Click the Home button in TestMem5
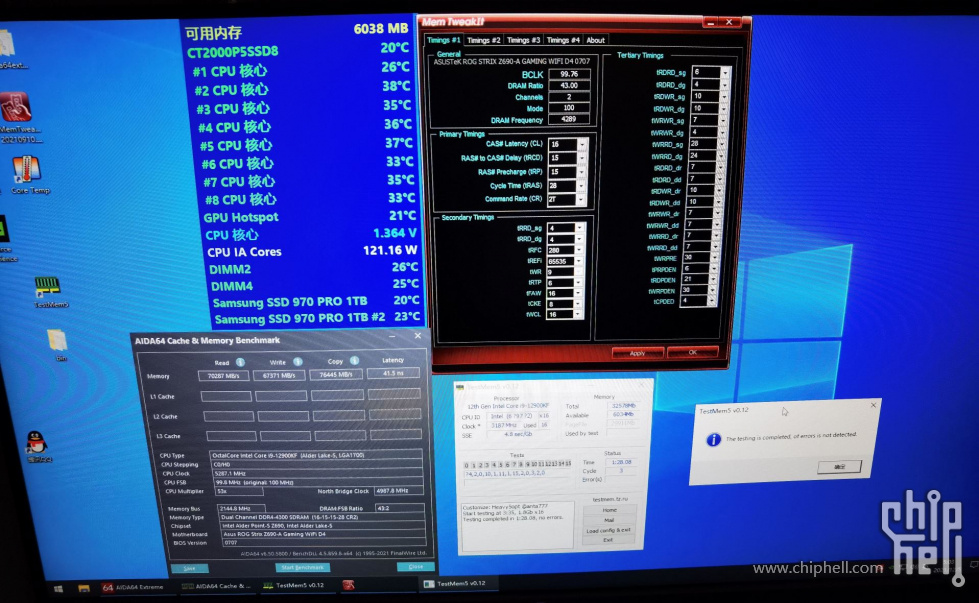 [609, 510]
